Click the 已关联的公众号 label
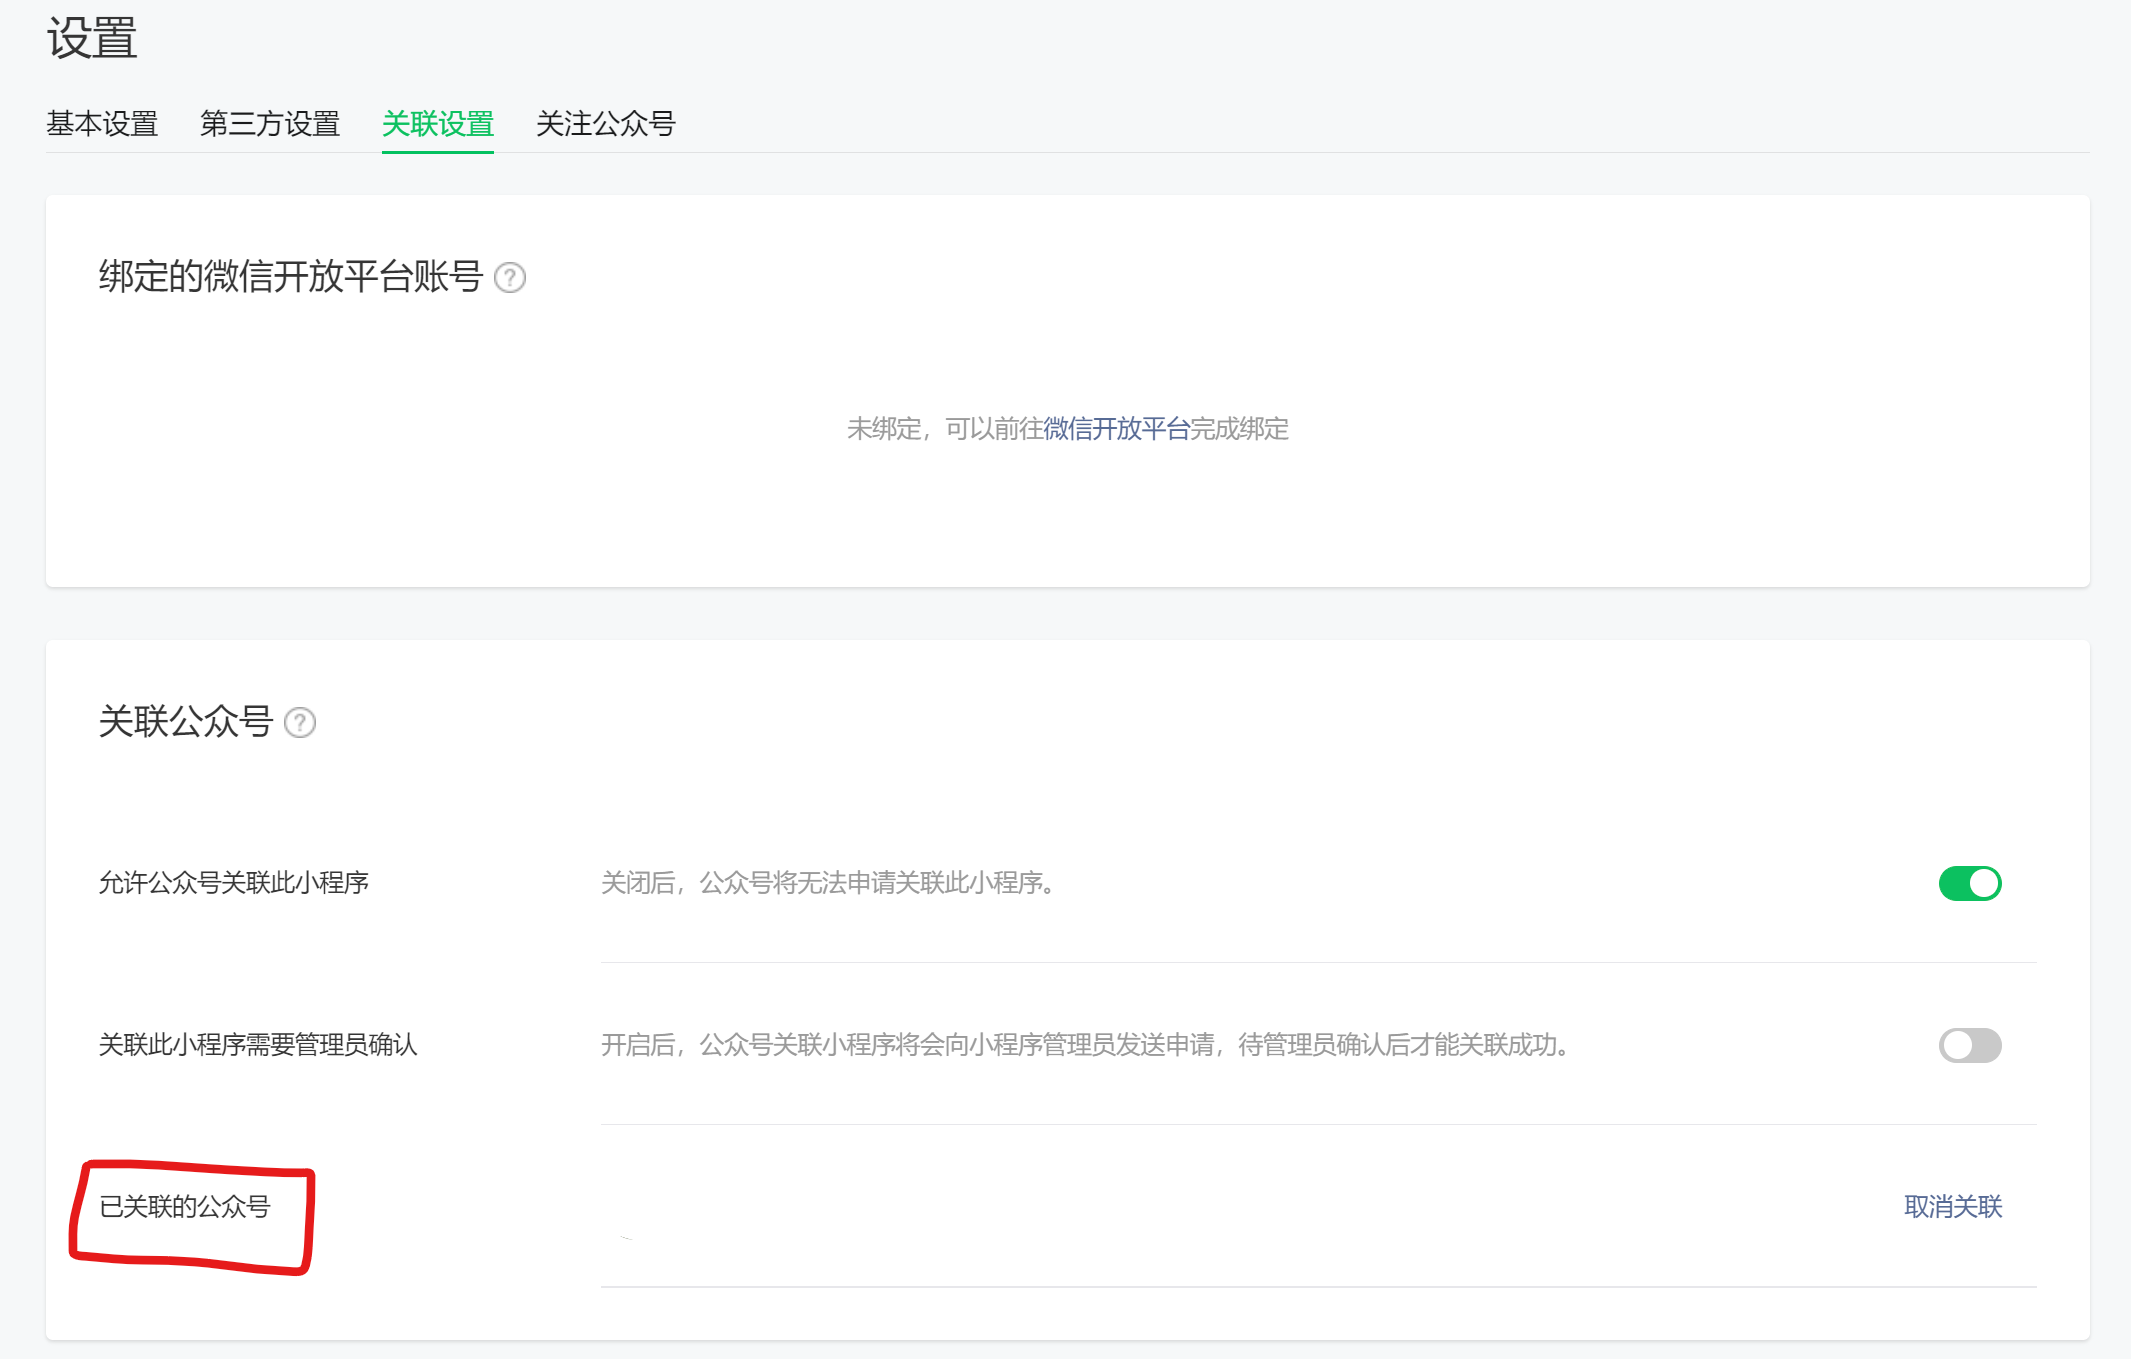2131x1359 pixels. (185, 1207)
